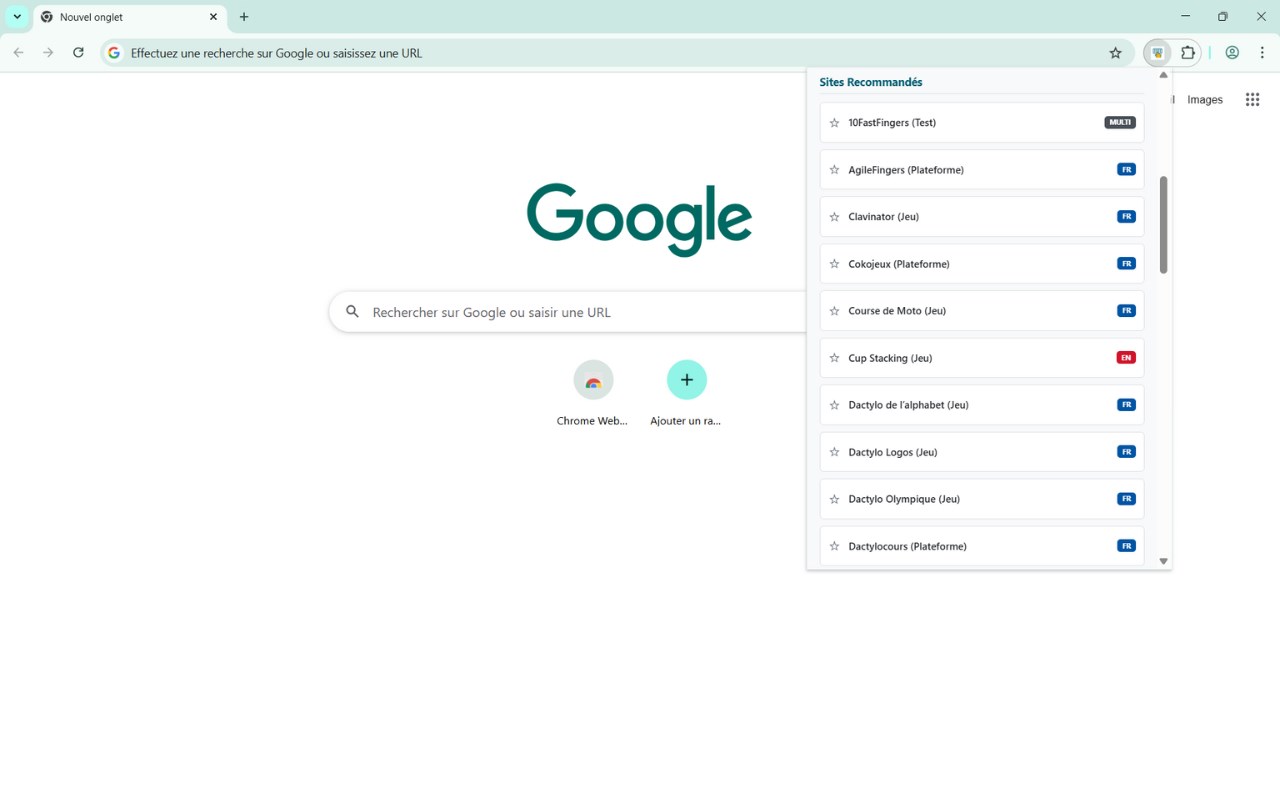The width and height of the screenshot is (1280, 800).
Task: Open the Chrome Web Store shortcut
Action: point(593,394)
